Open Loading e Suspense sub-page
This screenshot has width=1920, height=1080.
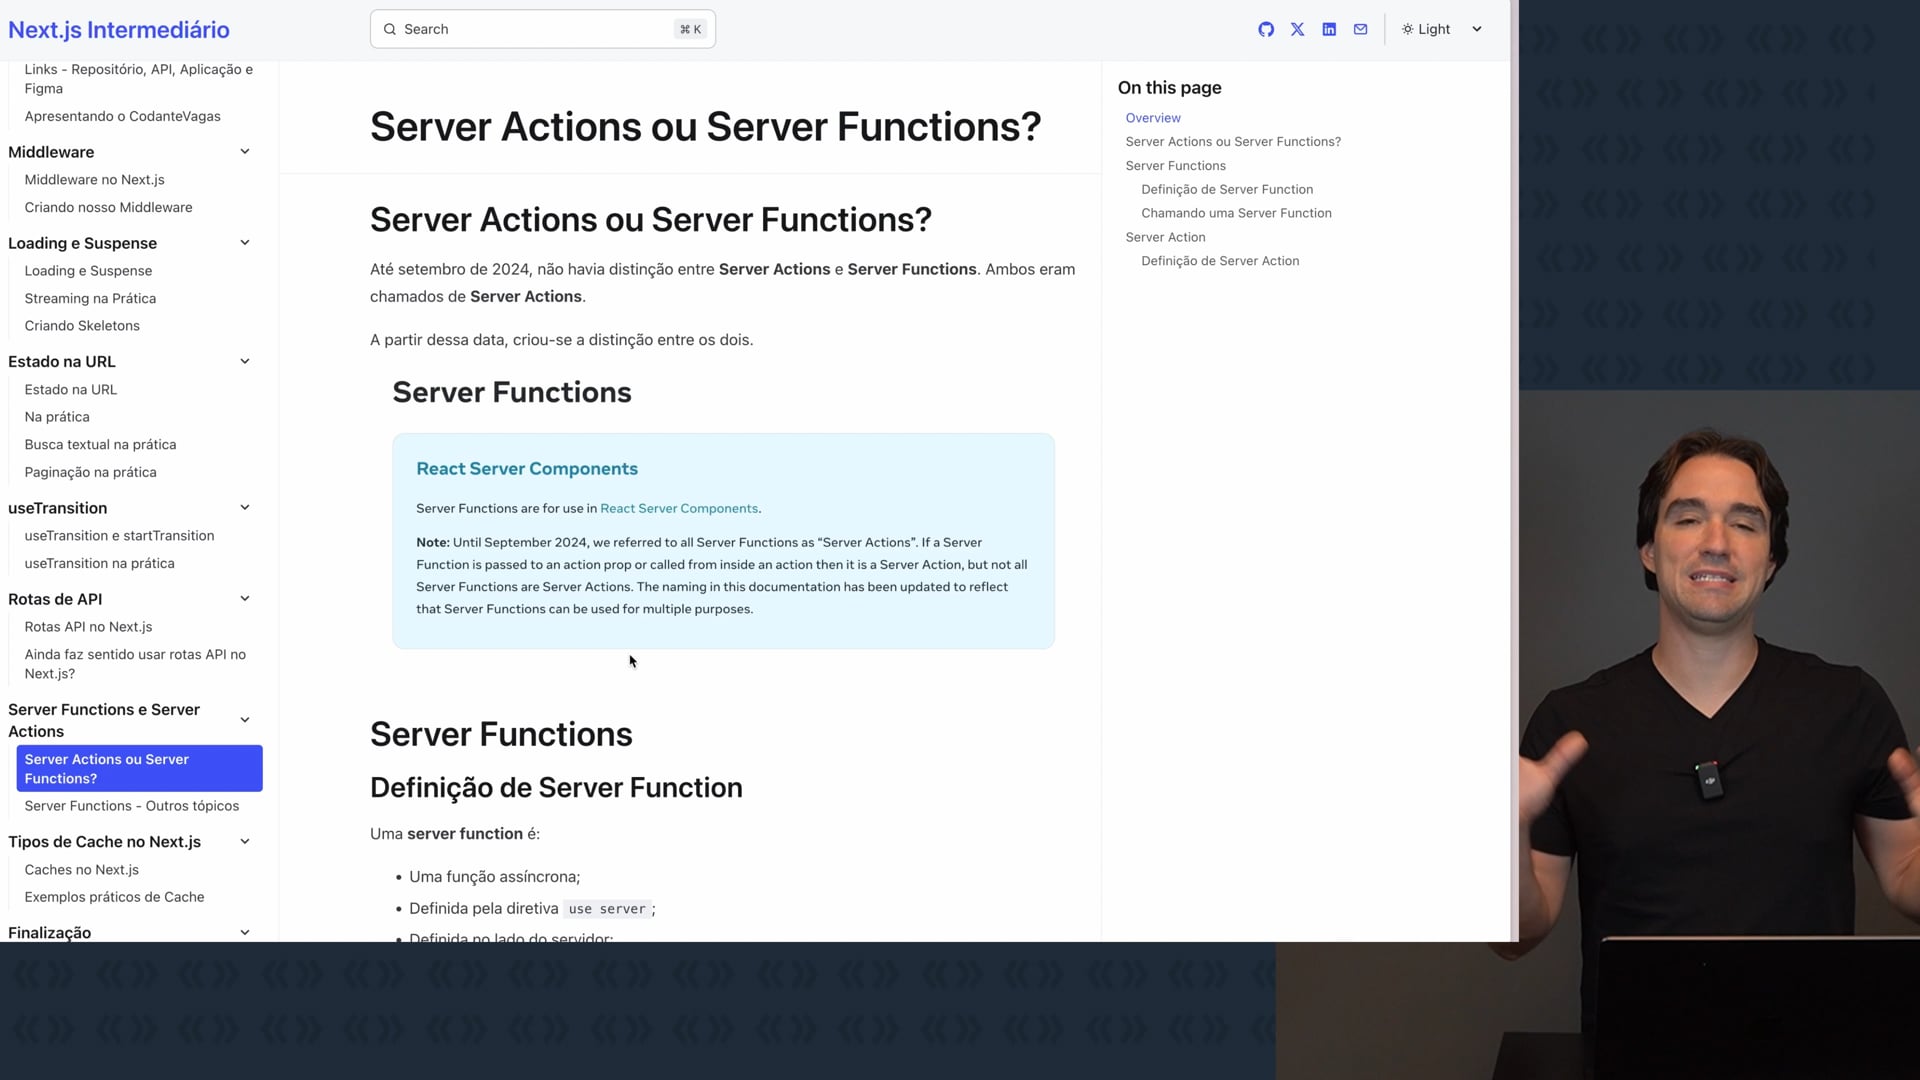88,271
